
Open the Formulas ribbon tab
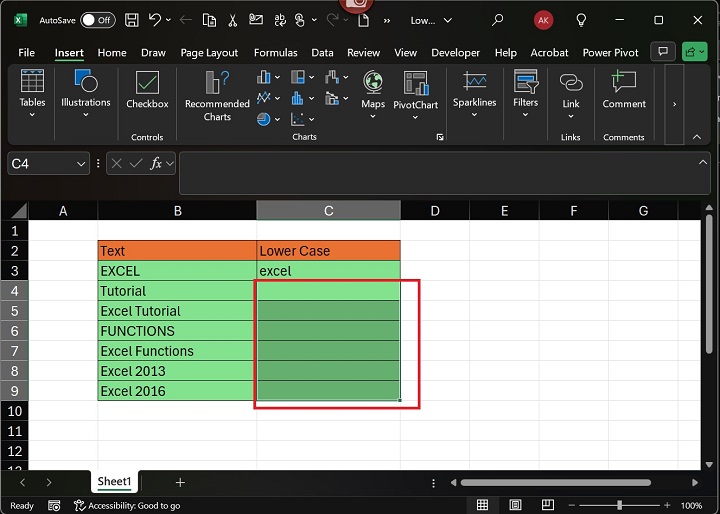pos(275,53)
